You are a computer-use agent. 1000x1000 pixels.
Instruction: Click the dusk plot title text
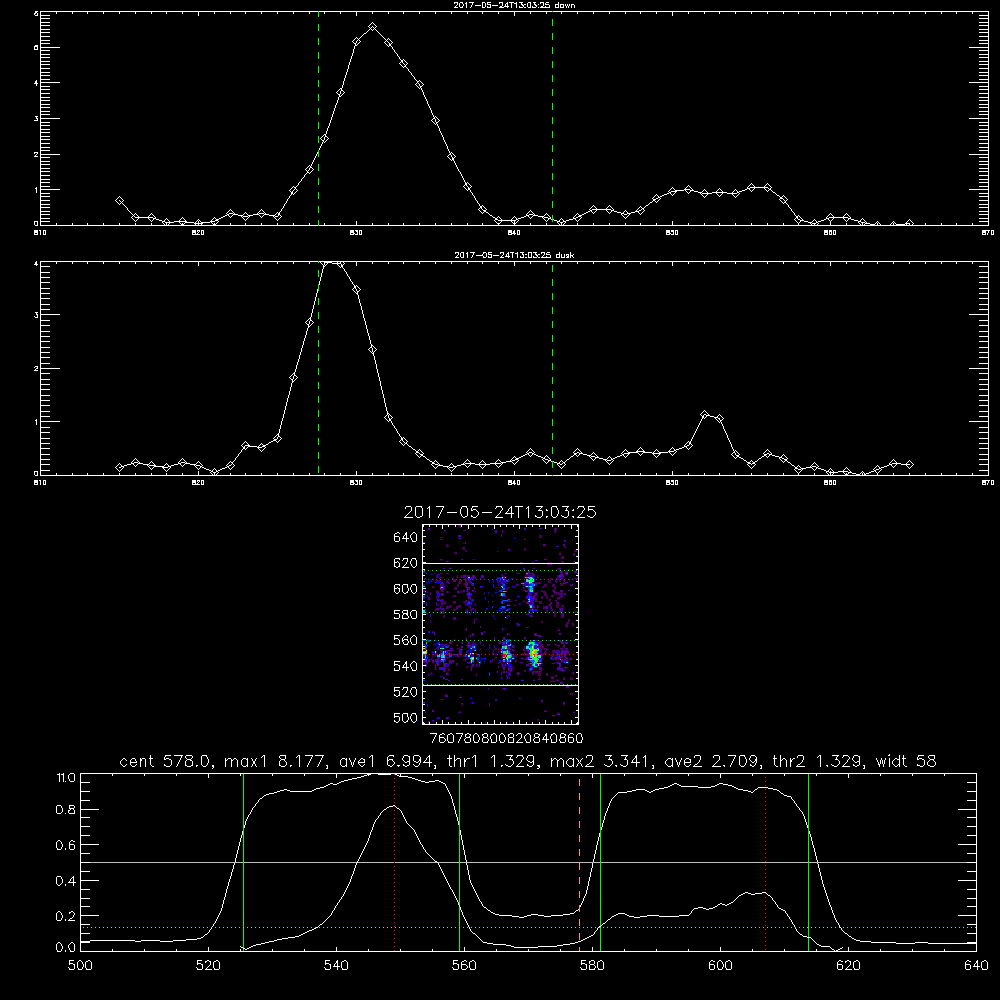tap(514, 255)
